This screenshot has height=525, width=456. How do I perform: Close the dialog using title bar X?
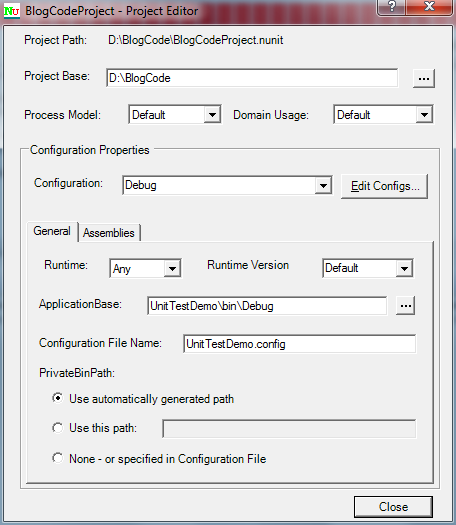[429, 7]
